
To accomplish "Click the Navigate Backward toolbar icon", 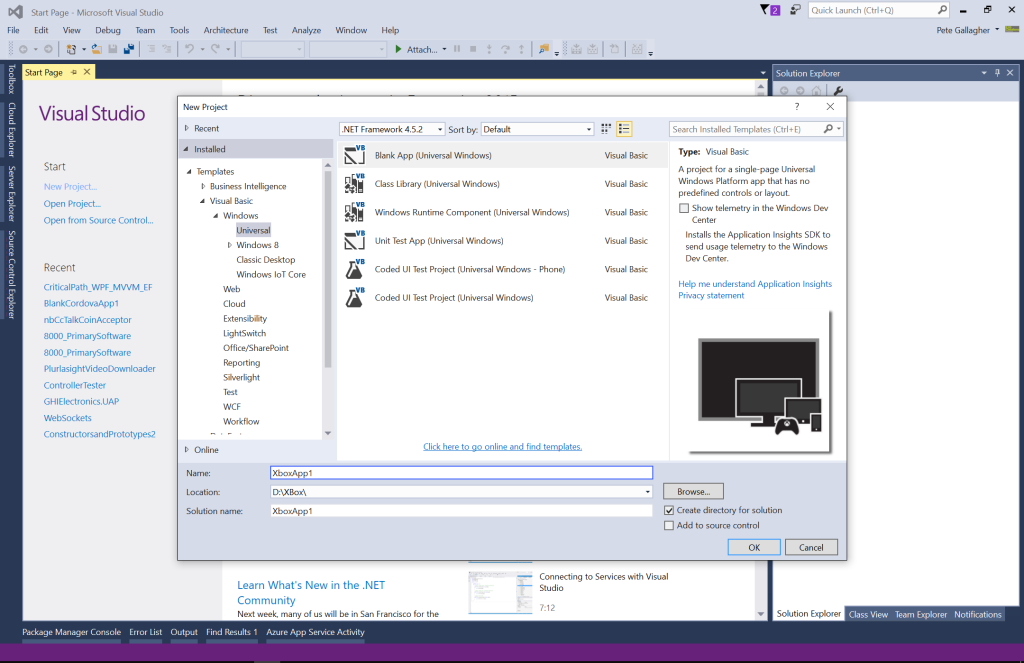I will point(24,49).
